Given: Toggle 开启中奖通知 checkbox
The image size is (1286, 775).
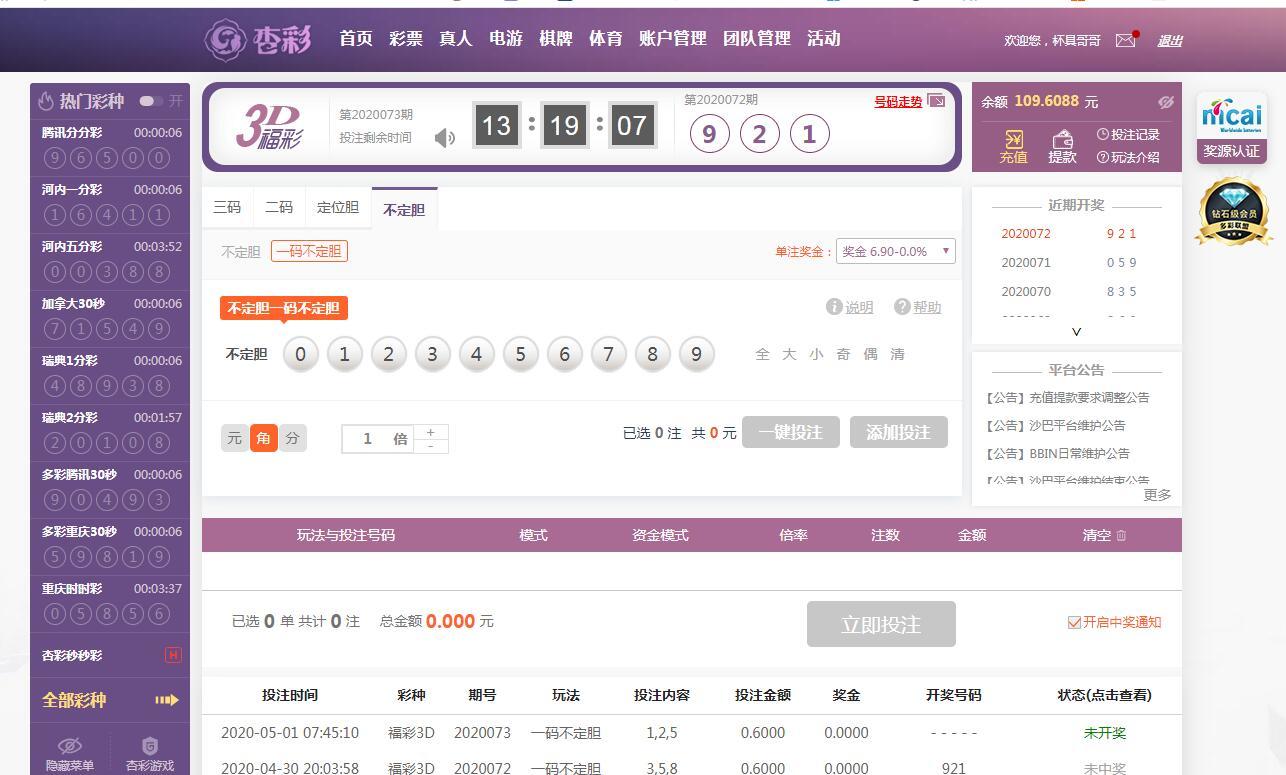Looking at the screenshot, I should coord(1074,622).
